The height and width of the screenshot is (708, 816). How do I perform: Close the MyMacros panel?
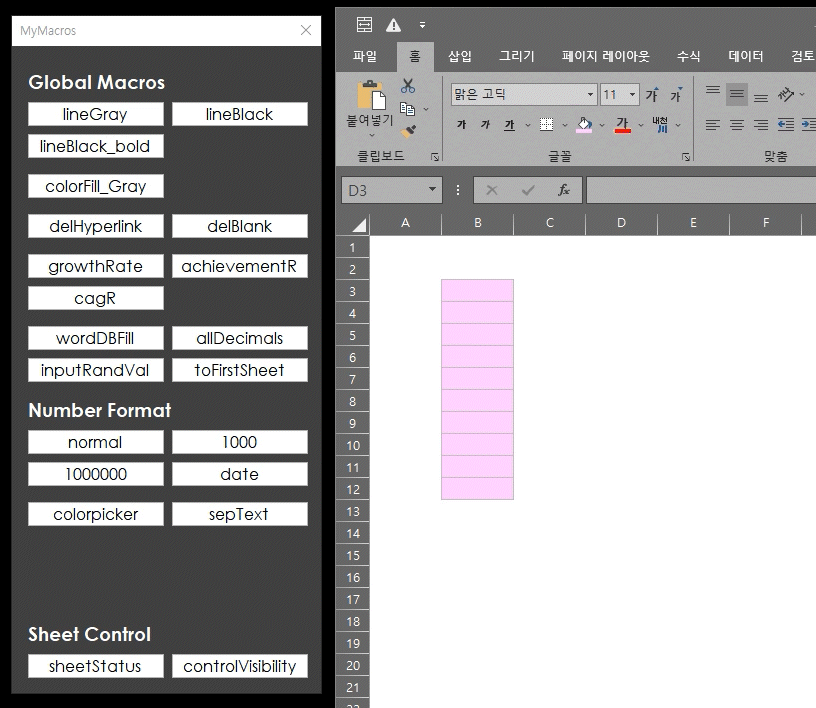click(x=306, y=30)
